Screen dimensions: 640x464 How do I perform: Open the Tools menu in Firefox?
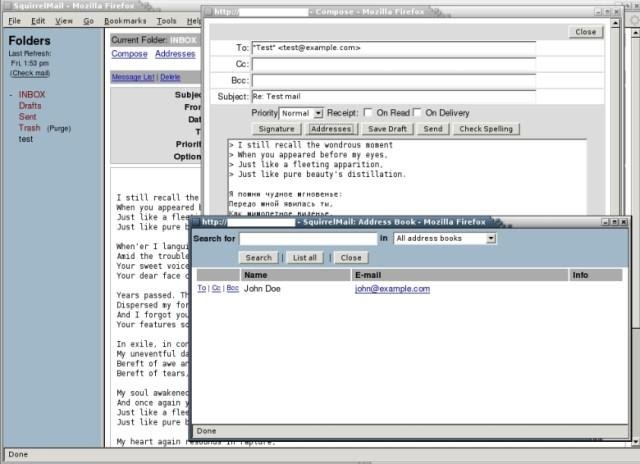tap(166, 20)
